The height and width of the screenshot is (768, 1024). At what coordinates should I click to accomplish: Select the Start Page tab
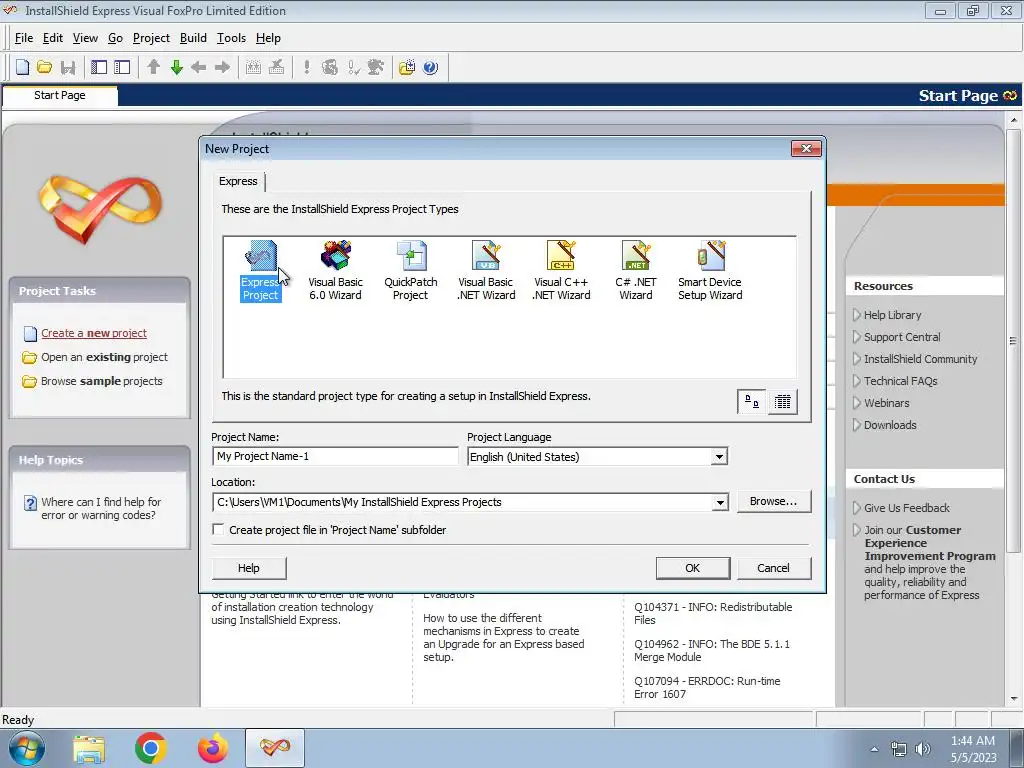click(x=60, y=95)
